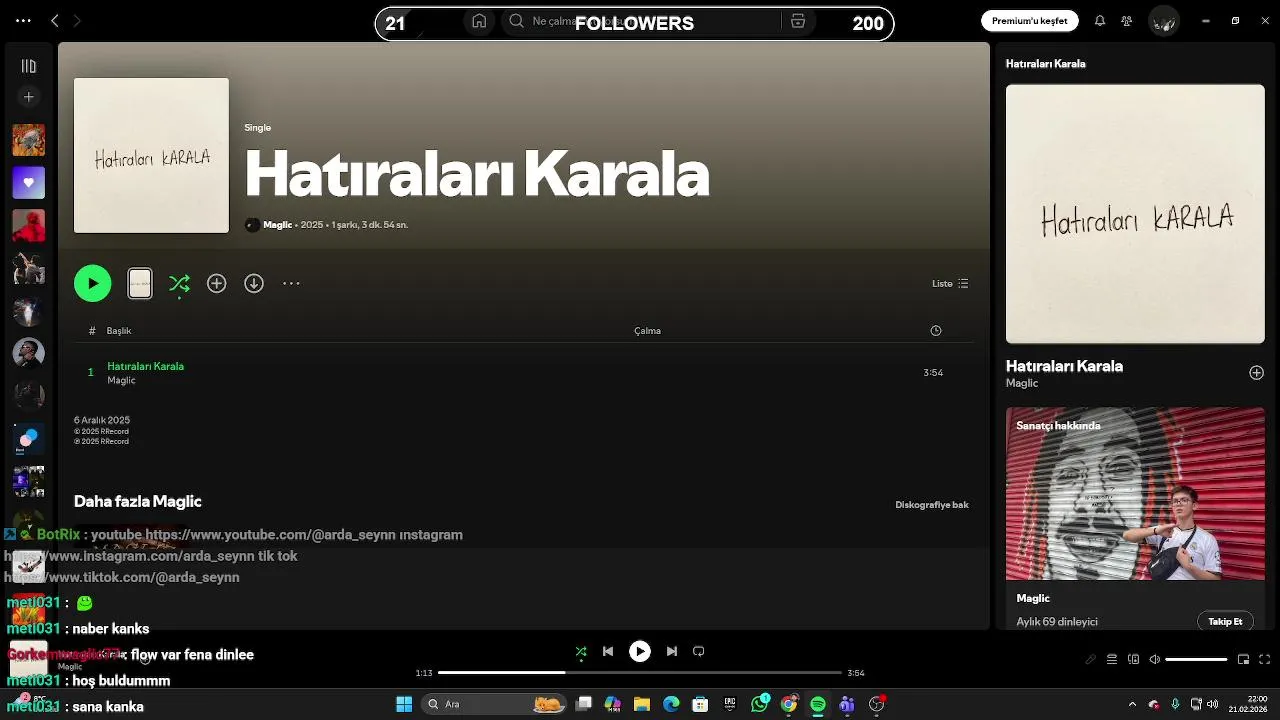Image resolution: width=1280 pixels, height=720 pixels.
Task: Open the friend activity icon
Action: (1127, 20)
